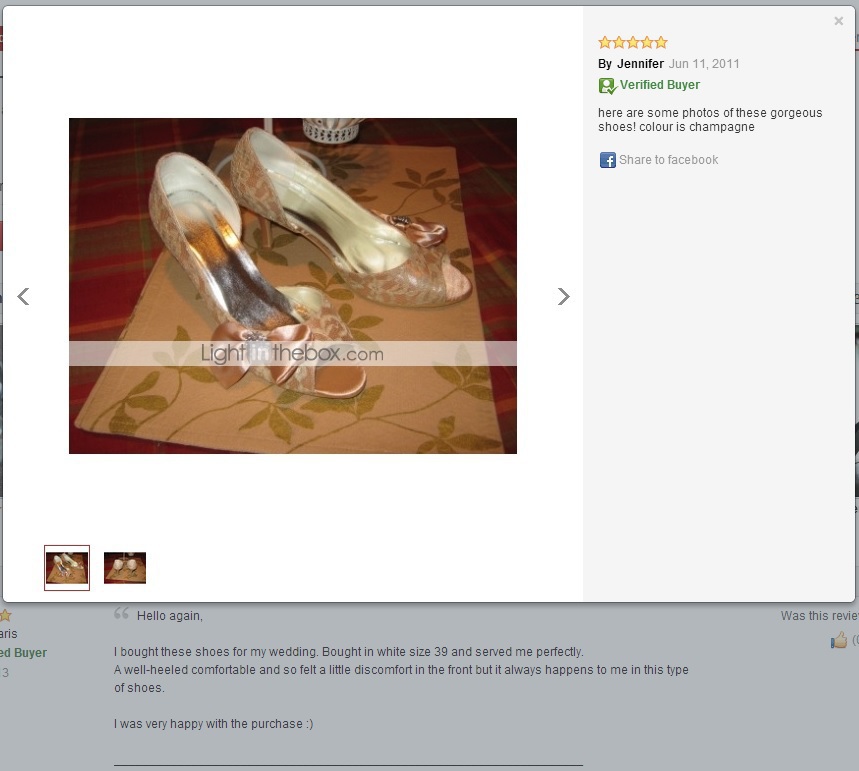The image size is (859, 771).
Task: Click the Facebook share icon
Action: click(608, 160)
